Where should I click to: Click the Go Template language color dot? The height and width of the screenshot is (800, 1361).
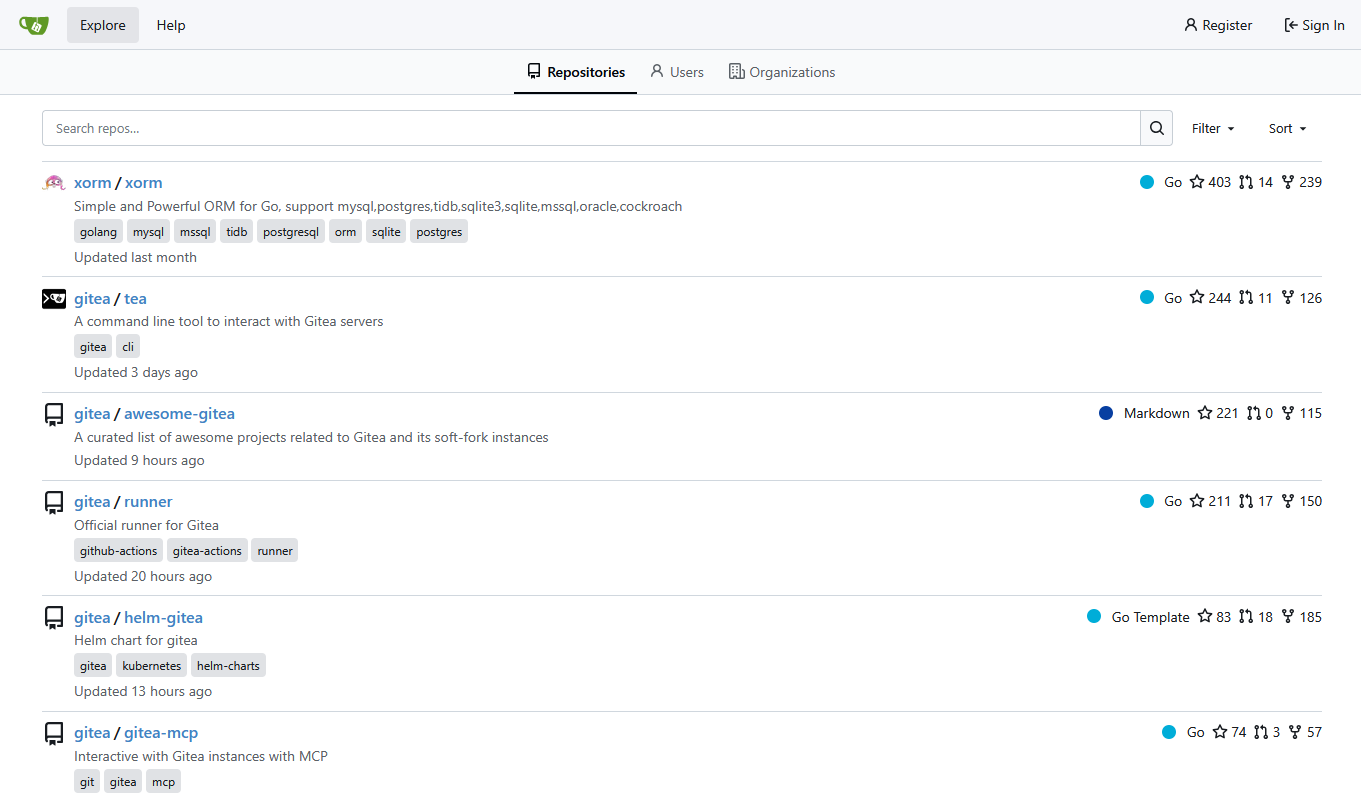click(x=1094, y=617)
